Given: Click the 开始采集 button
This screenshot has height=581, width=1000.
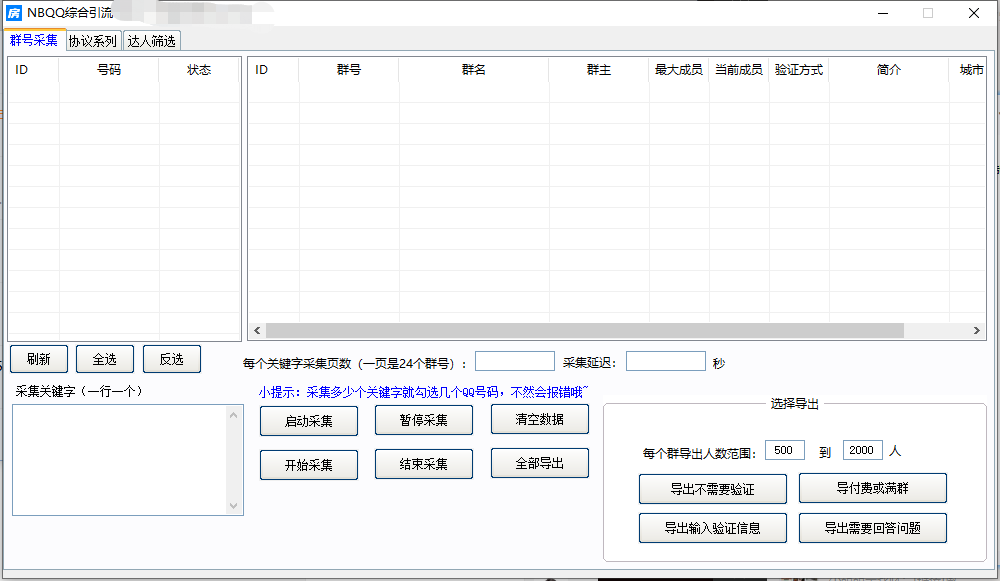Looking at the screenshot, I should pos(308,465).
